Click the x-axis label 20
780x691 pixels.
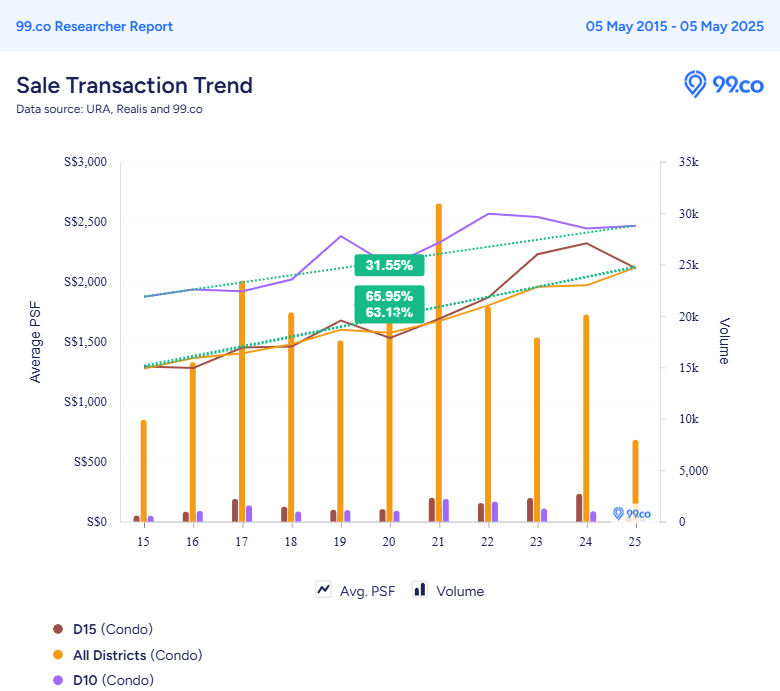click(x=389, y=542)
